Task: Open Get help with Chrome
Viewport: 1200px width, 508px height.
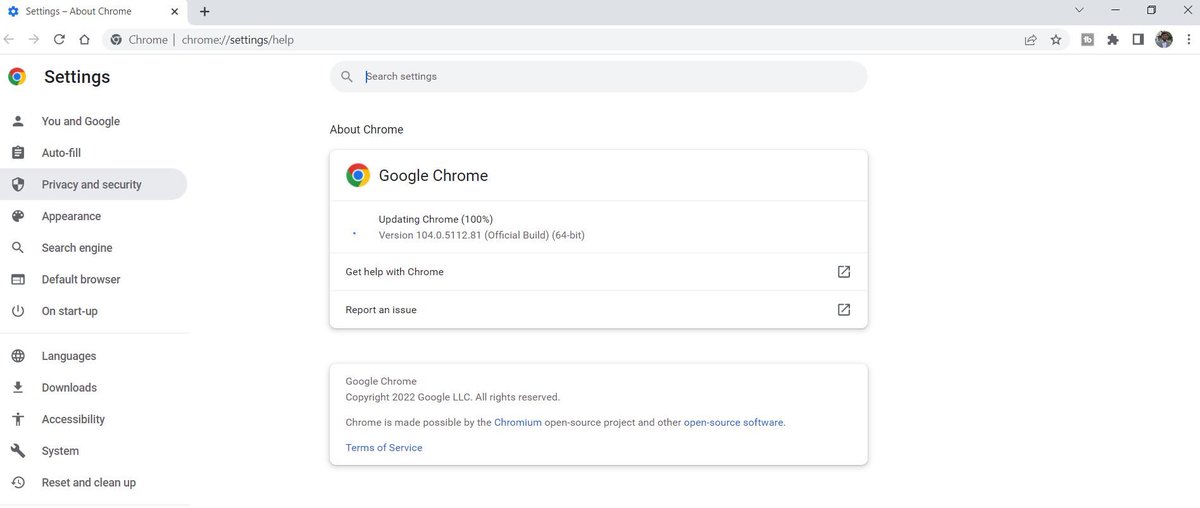Action: (x=598, y=272)
